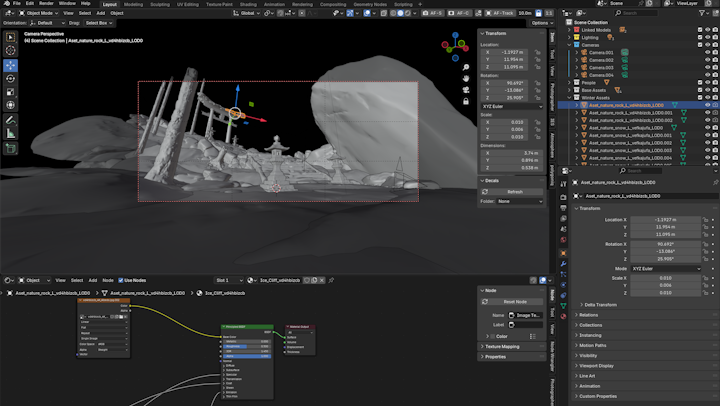Open the World properties tab icon
720x406 pixels.
[x=563, y=239]
